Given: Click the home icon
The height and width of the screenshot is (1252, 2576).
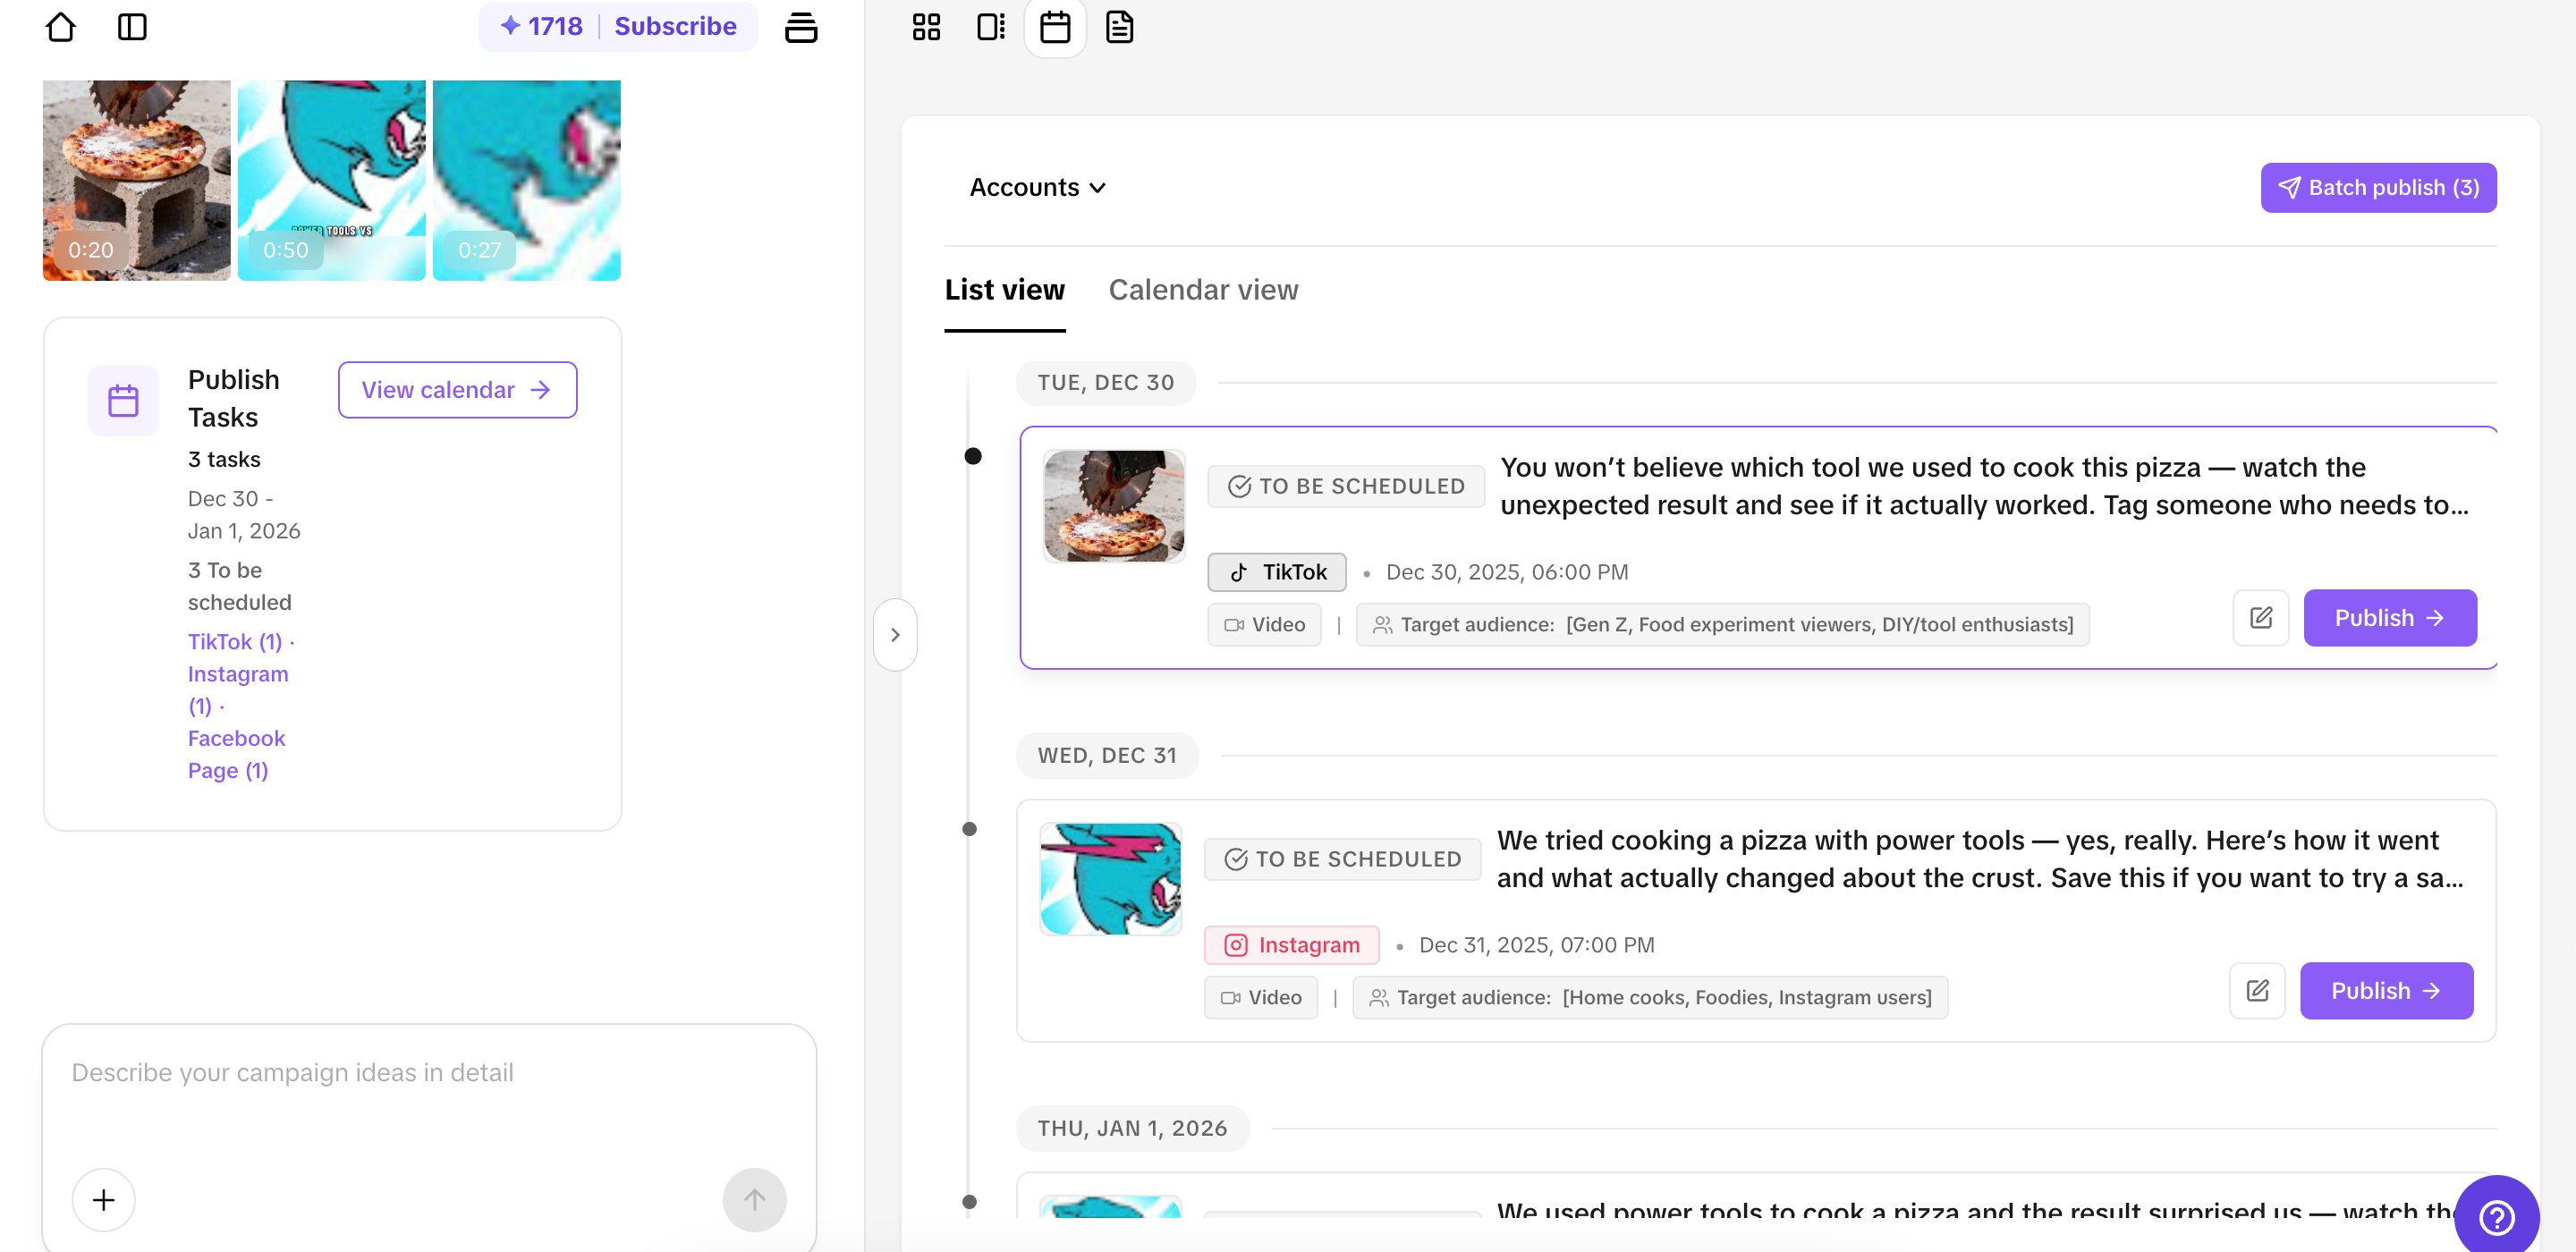Looking at the screenshot, I should pos(61,27).
